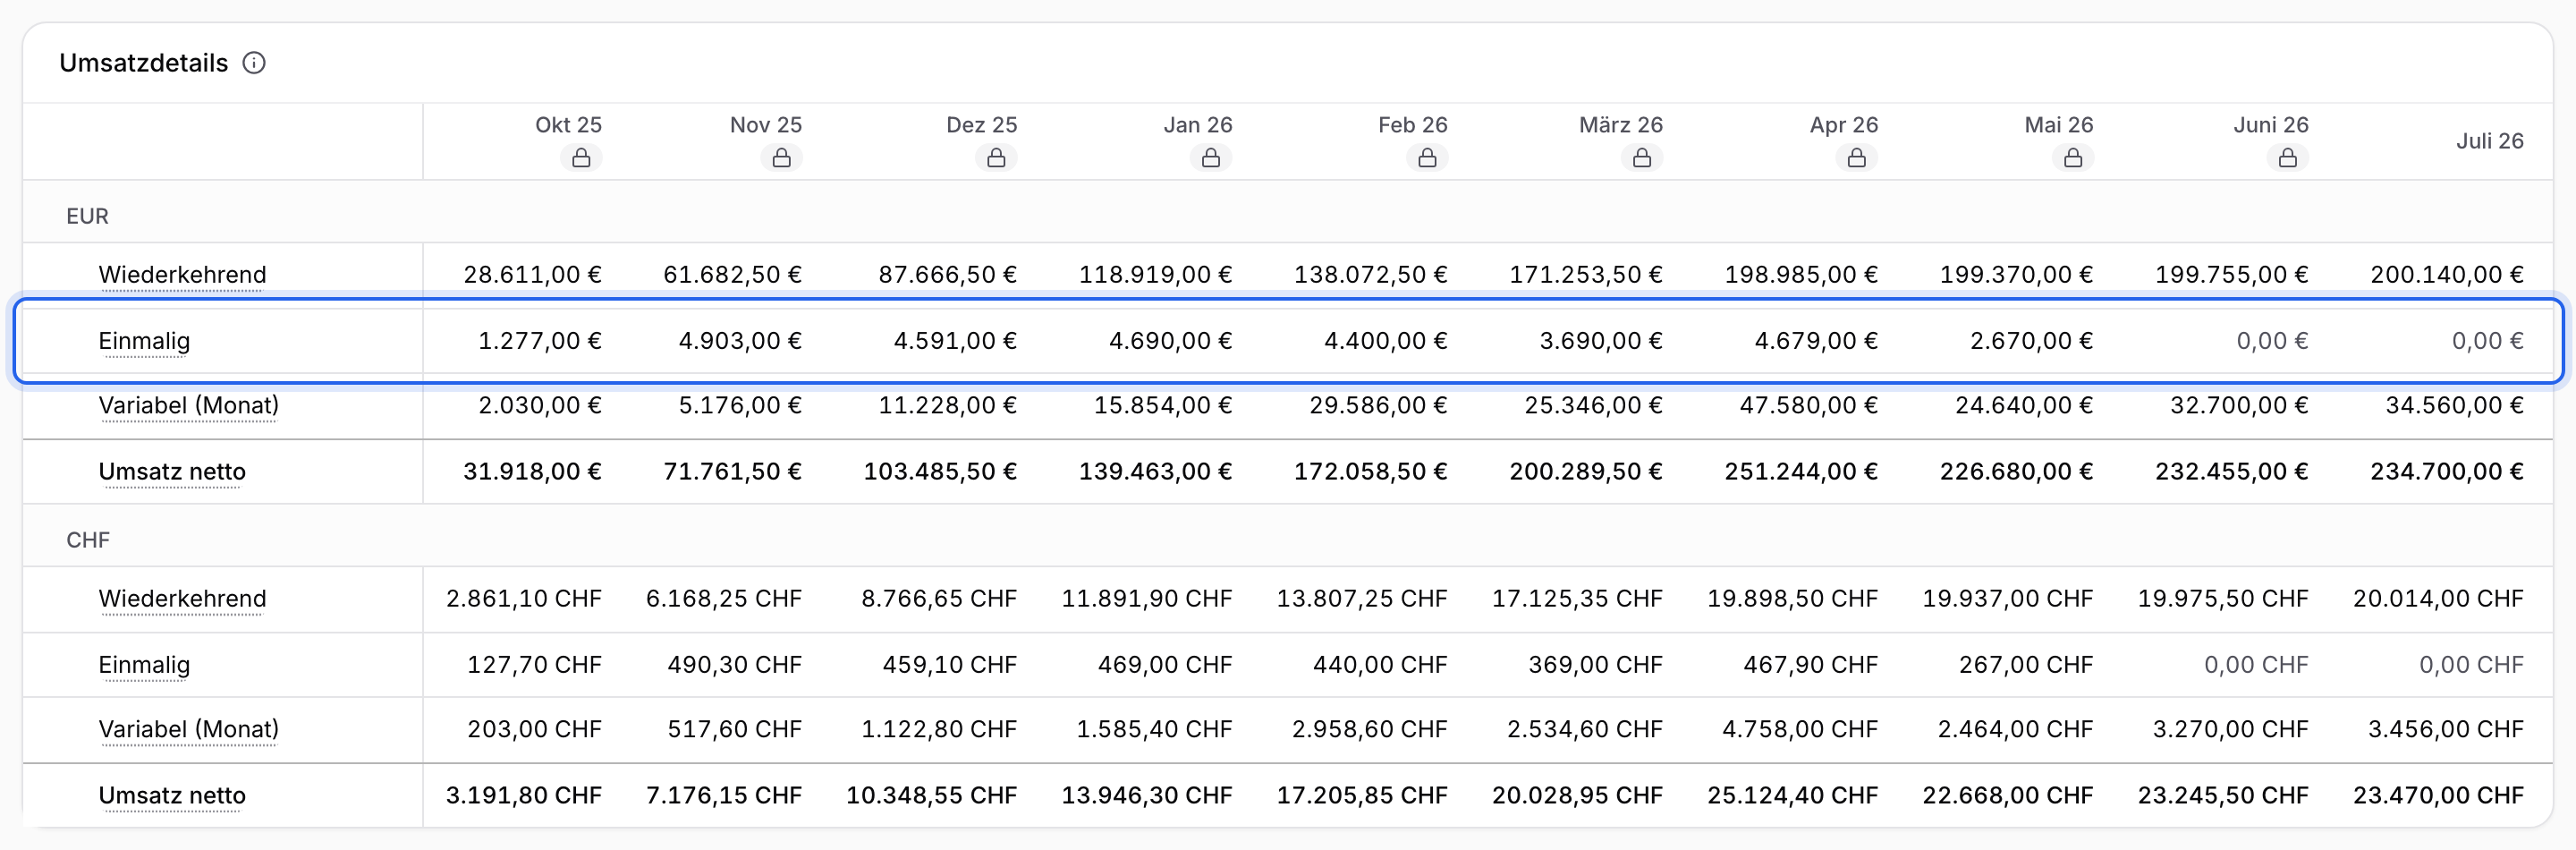The height and width of the screenshot is (850, 2576).
Task: Click the CHF Einmalig row label
Action: click(144, 665)
